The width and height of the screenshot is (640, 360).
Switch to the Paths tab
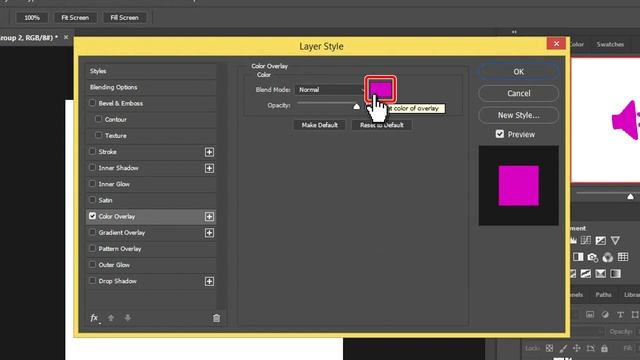(603, 295)
